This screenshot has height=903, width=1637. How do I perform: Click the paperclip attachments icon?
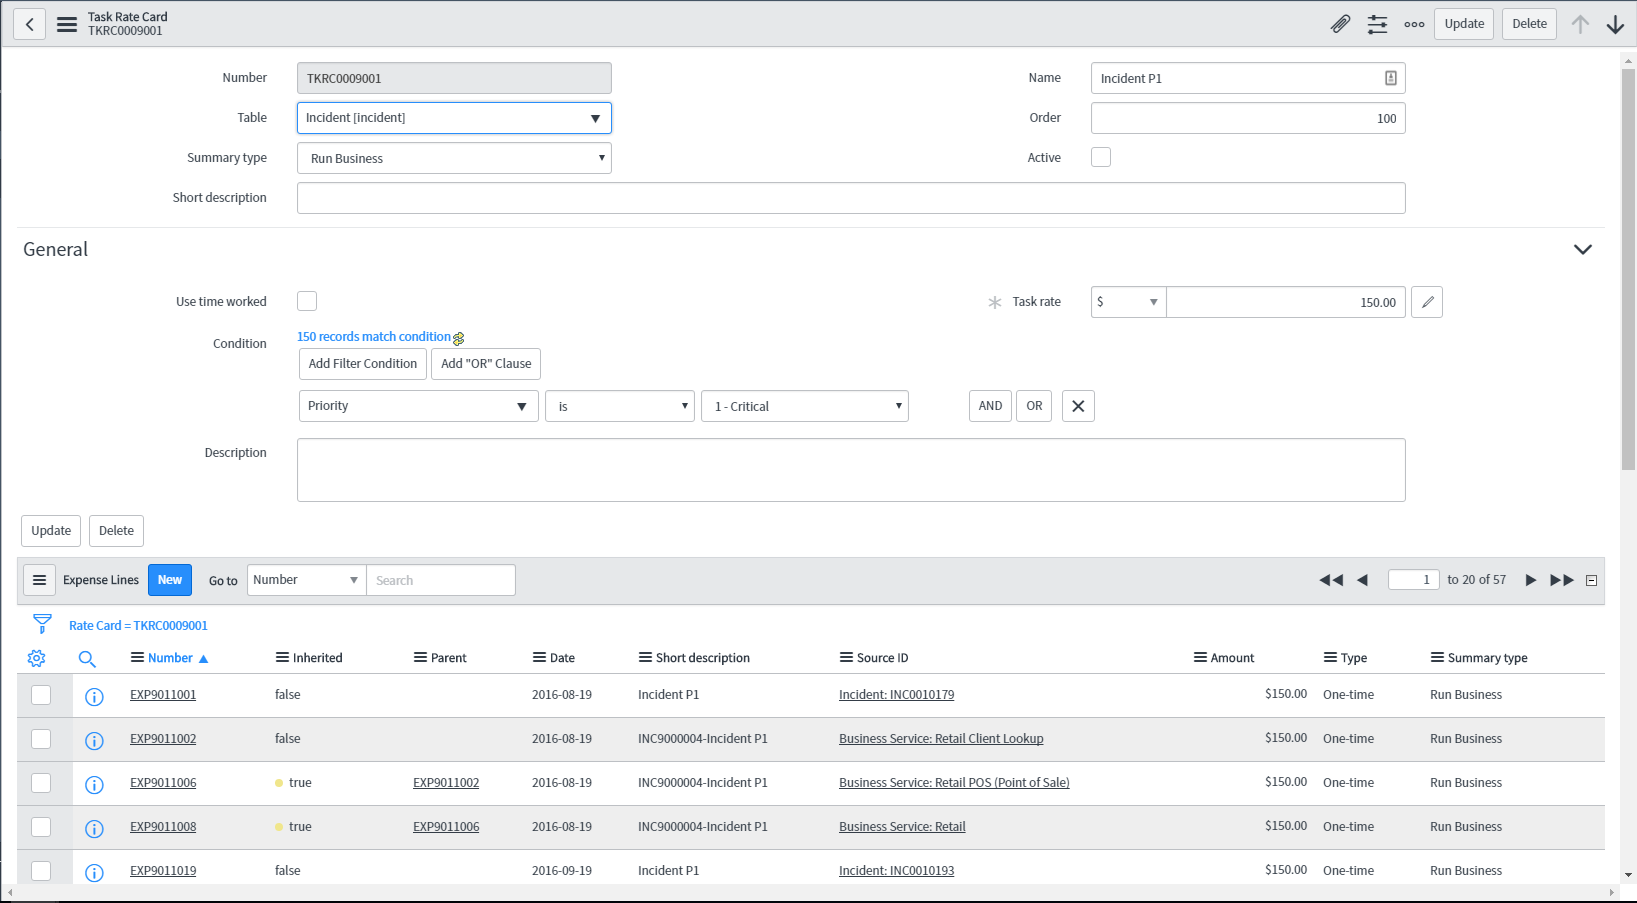[1340, 24]
